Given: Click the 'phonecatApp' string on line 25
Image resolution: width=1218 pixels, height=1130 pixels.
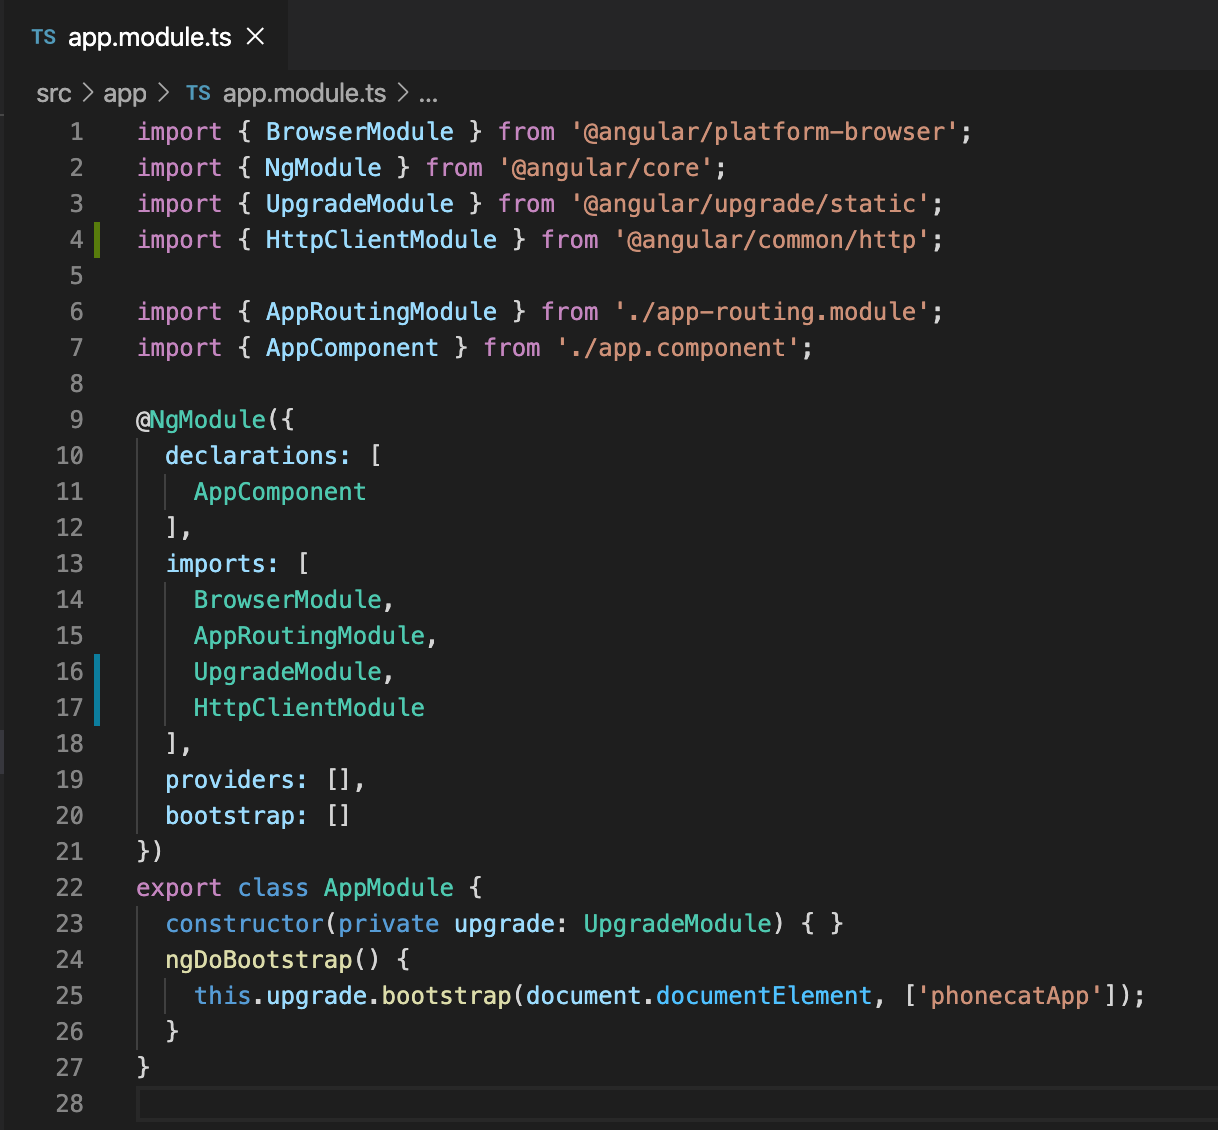Looking at the screenshot, I should click(x=1010, y=996).
